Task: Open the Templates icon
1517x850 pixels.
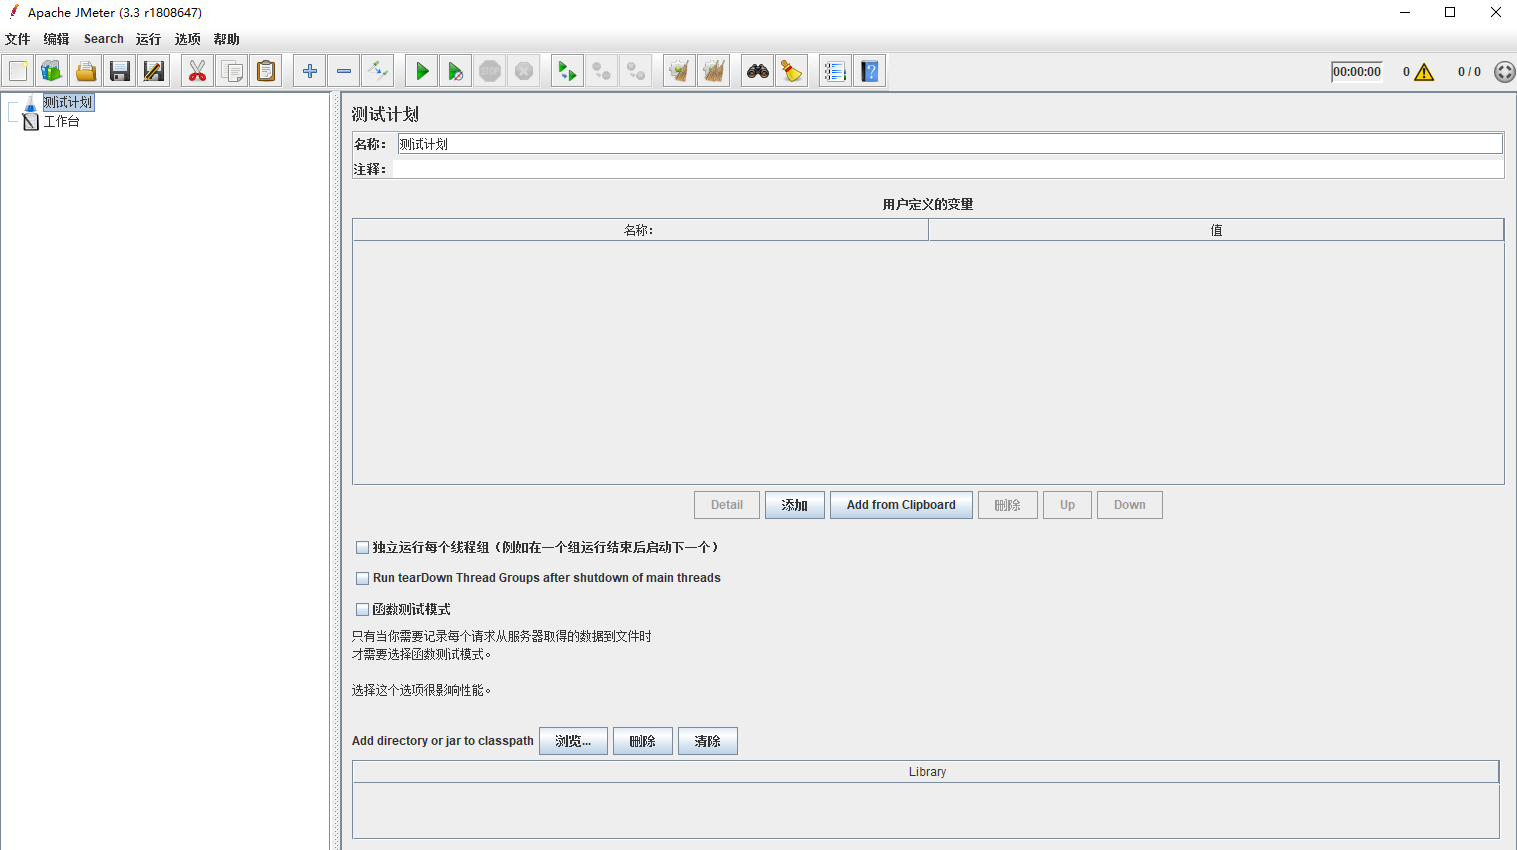Action: (51, 70)
